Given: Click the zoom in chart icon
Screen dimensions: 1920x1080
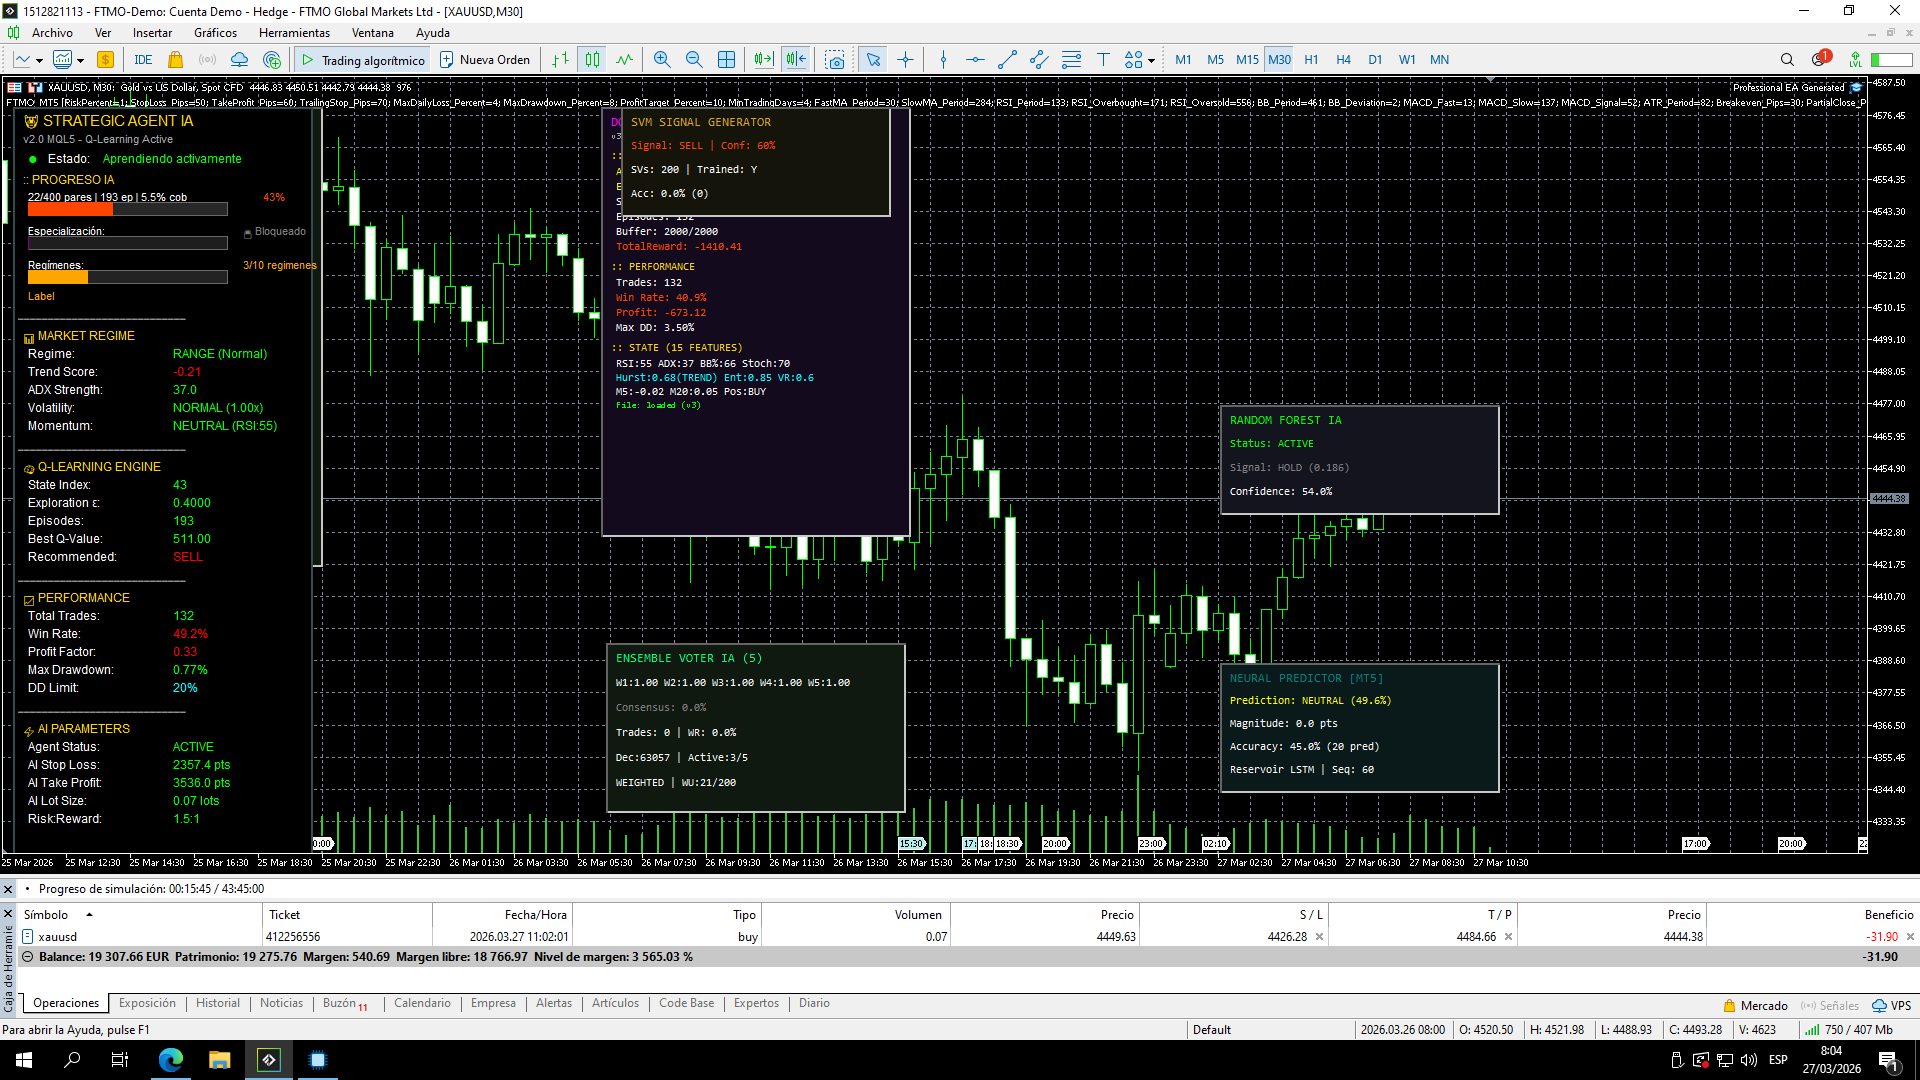Looking at the screenshot, I should click(x=662, y=60).
